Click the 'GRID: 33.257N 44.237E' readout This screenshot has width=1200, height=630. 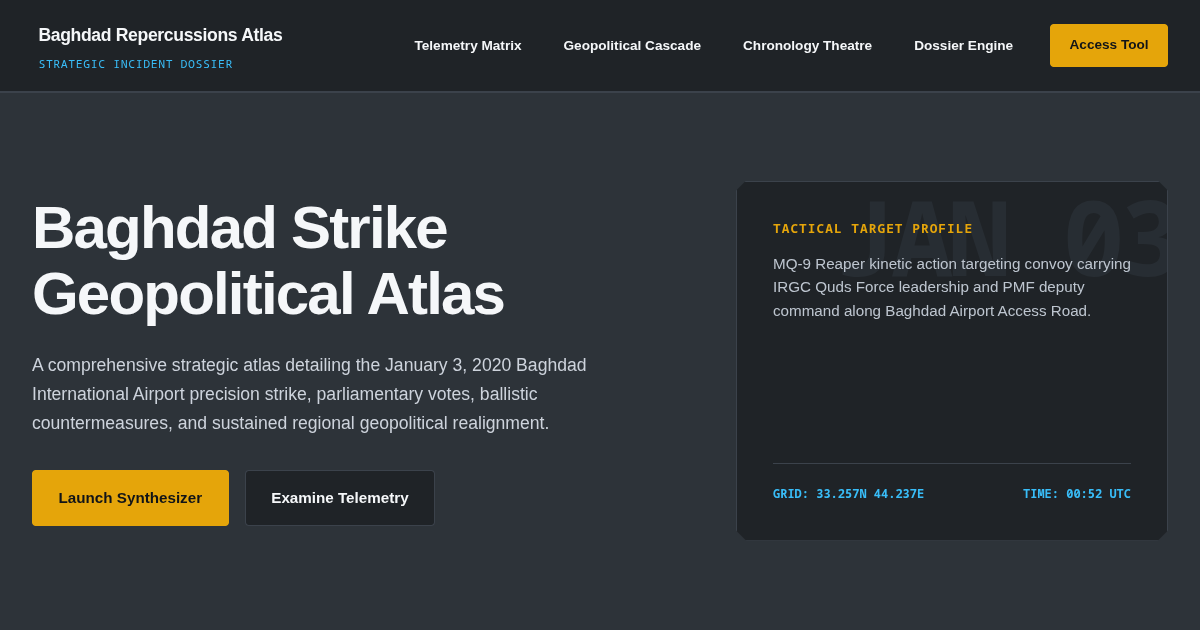(848, 494)
